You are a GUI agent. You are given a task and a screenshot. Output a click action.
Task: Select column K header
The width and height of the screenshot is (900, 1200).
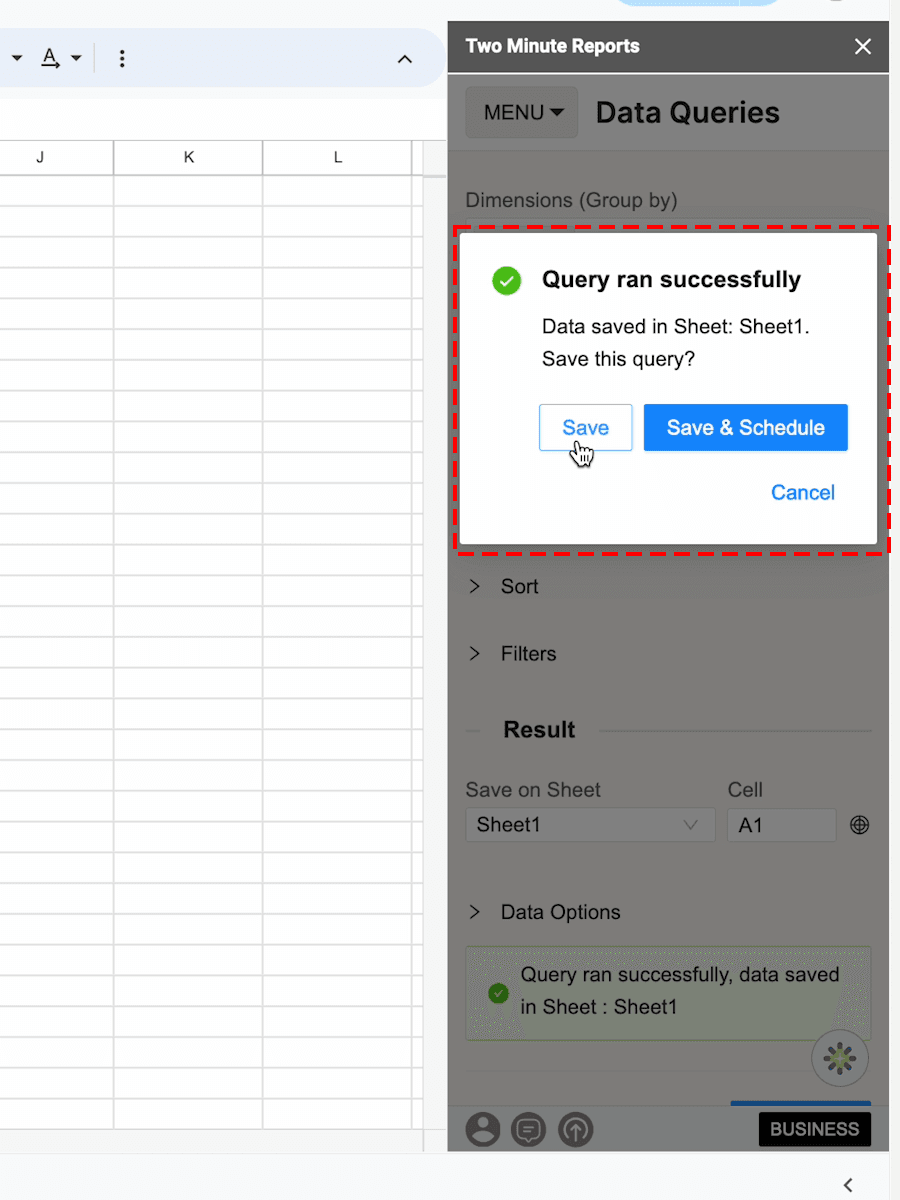[x=189, y=157]
